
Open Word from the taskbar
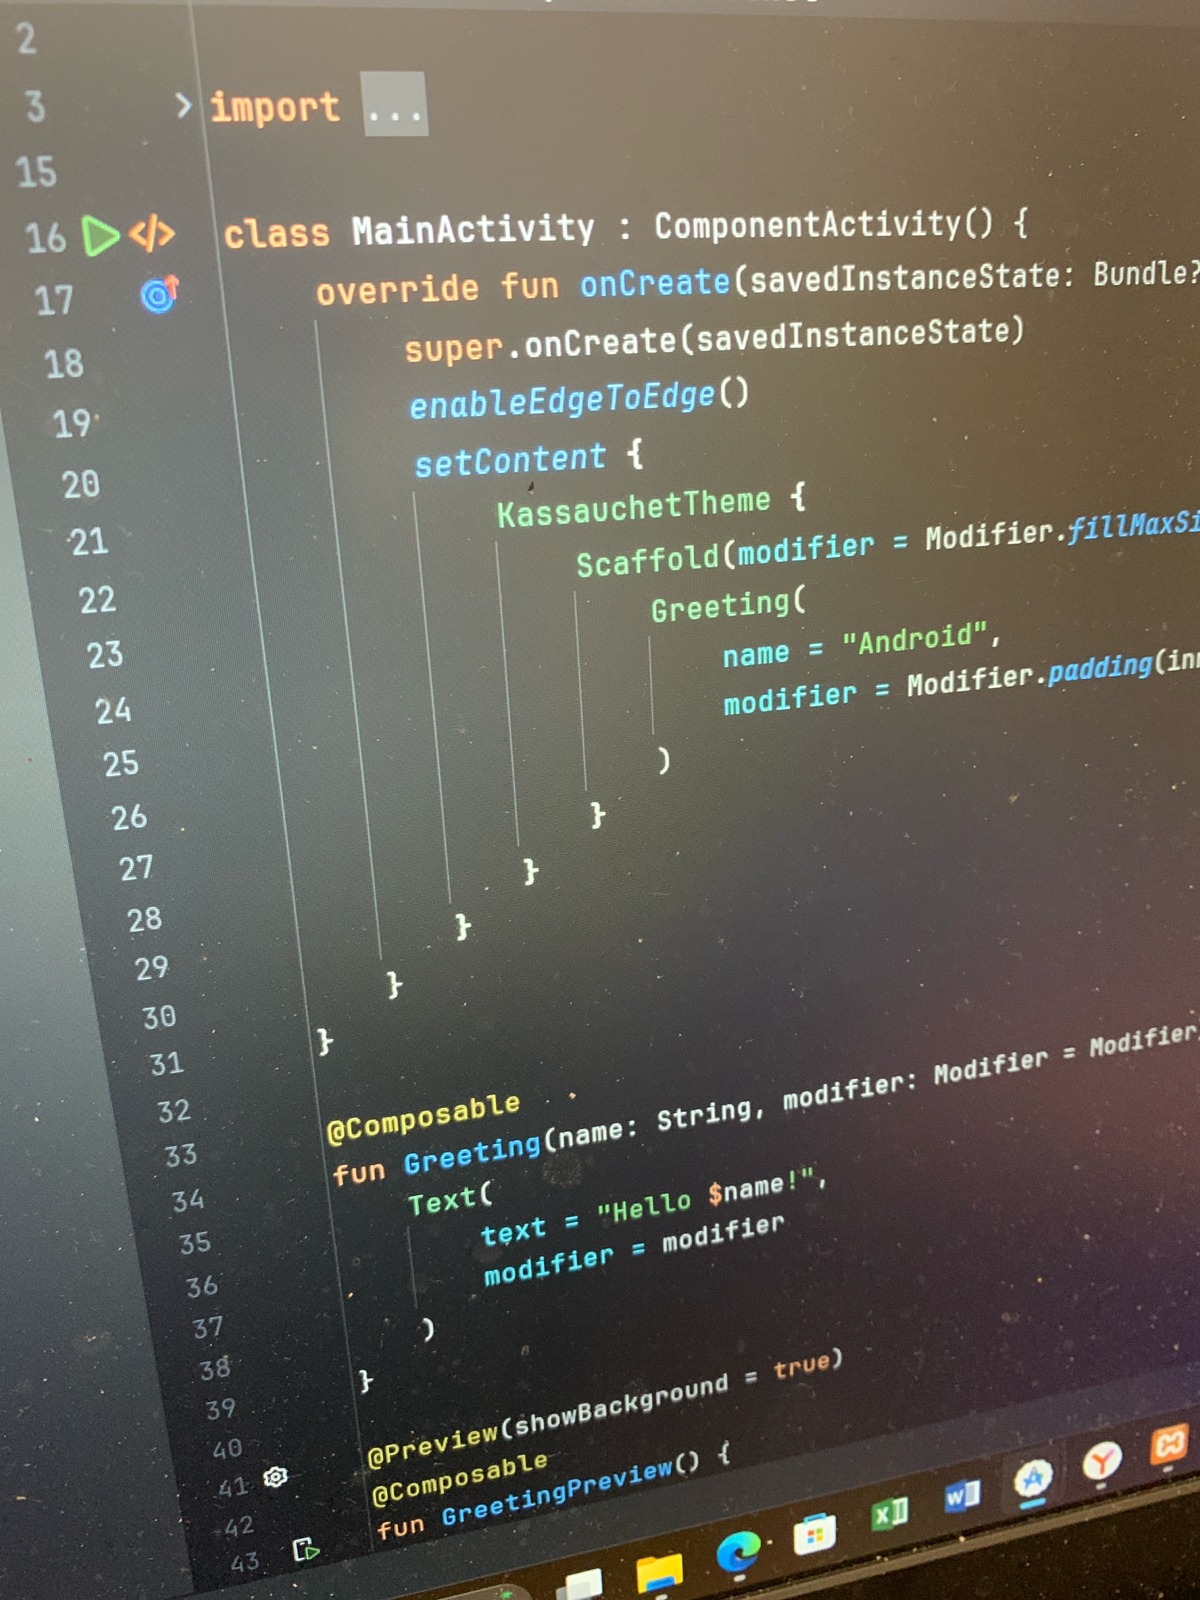(962, 1495)
